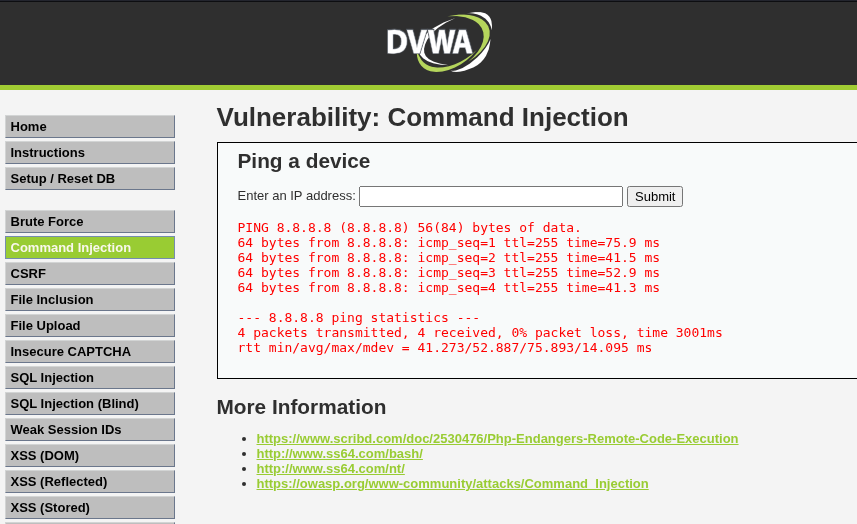Focus the IP address input field
This screenshot has height=524, width=857.
click(491, 196)
